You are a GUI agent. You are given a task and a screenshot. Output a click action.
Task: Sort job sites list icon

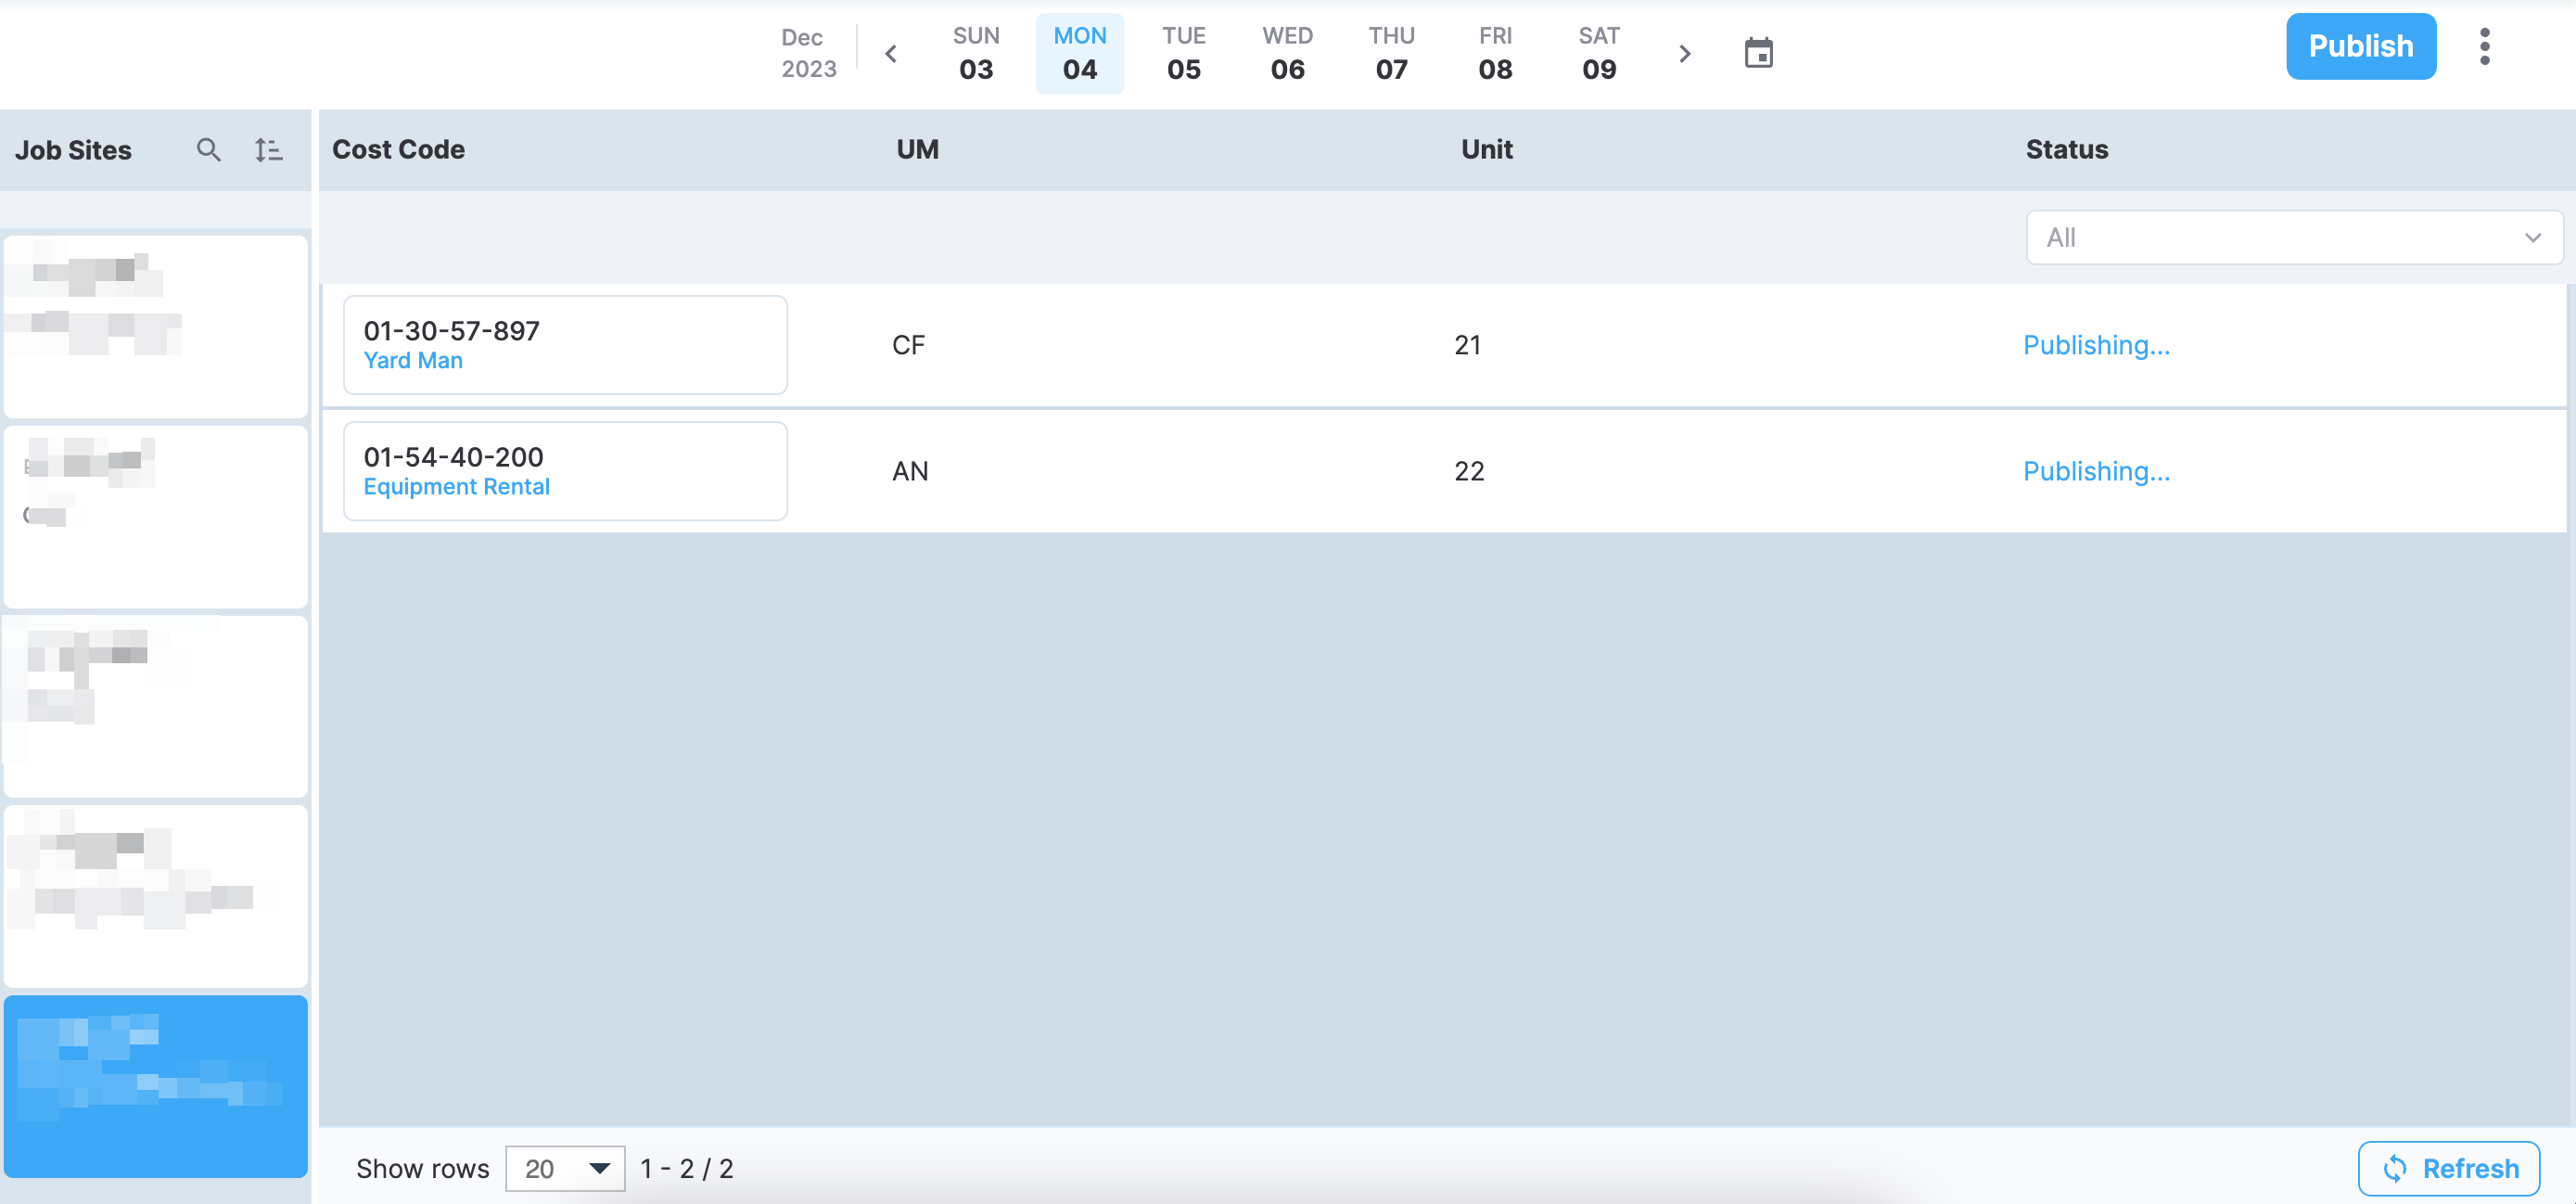click(268, 150)
